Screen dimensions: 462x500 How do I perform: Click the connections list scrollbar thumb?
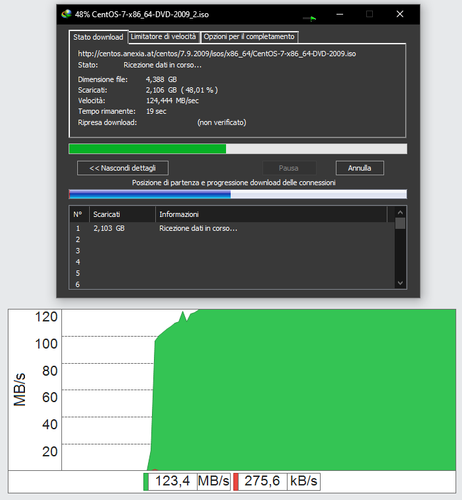[400, 223]
